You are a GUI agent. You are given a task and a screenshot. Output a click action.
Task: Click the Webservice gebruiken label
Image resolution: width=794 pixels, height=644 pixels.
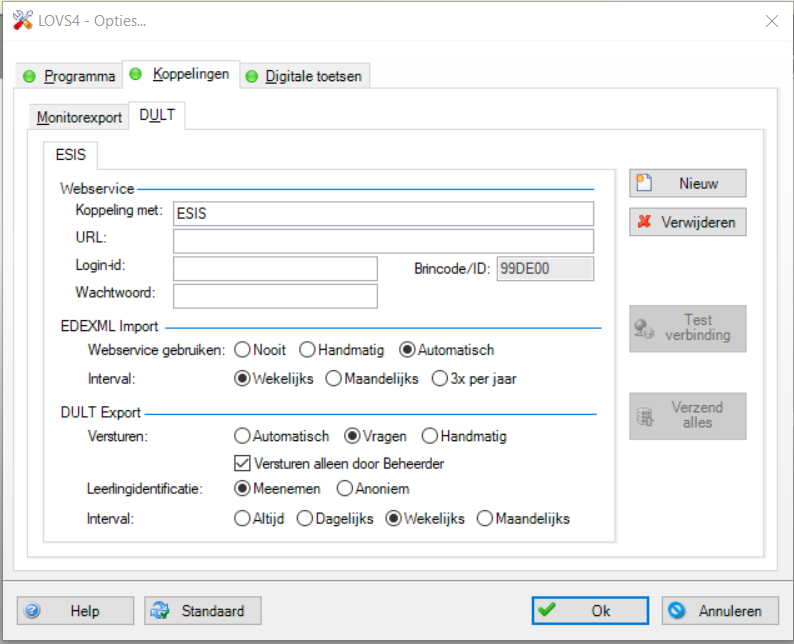point(156,350)
